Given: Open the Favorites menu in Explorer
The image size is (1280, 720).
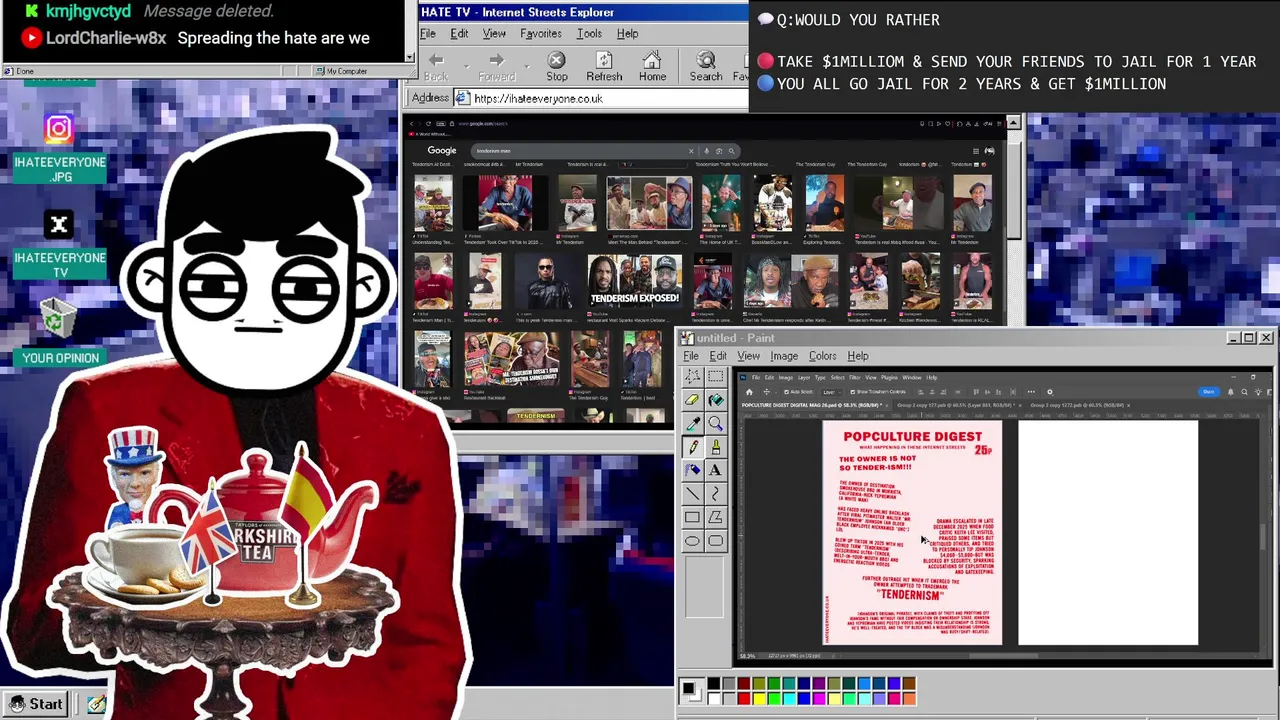Looking at the screenshot, I should tap(540, 34).
